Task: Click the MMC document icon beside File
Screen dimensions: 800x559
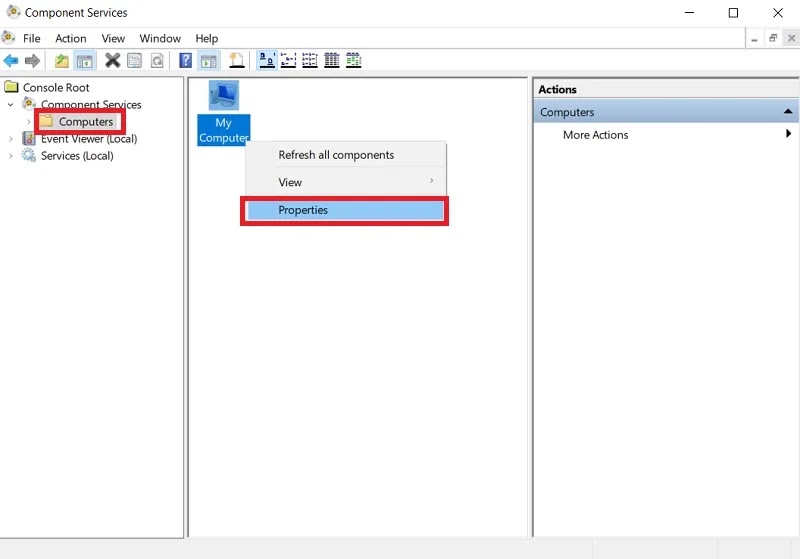Action: (x=8, y=38)
